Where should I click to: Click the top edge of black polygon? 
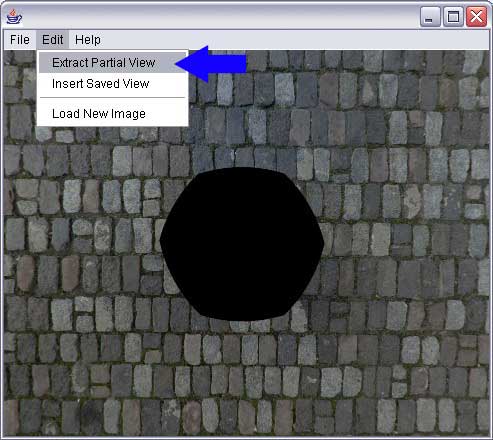[239, 168]
